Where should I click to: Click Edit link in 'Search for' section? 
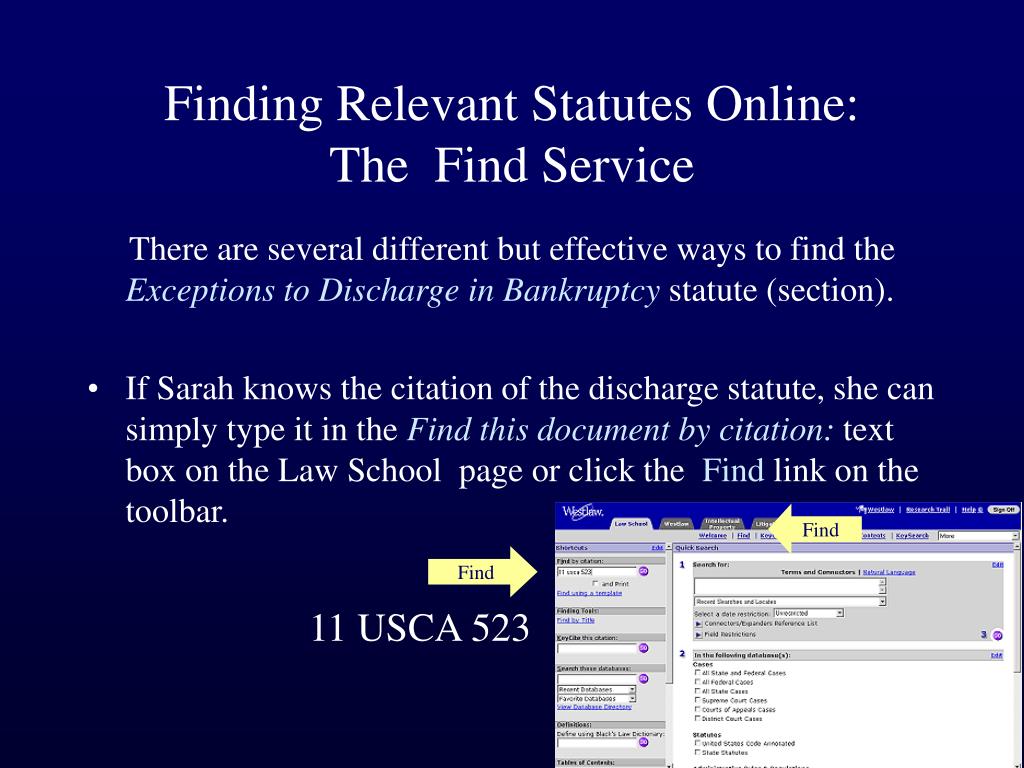[997, 564]
